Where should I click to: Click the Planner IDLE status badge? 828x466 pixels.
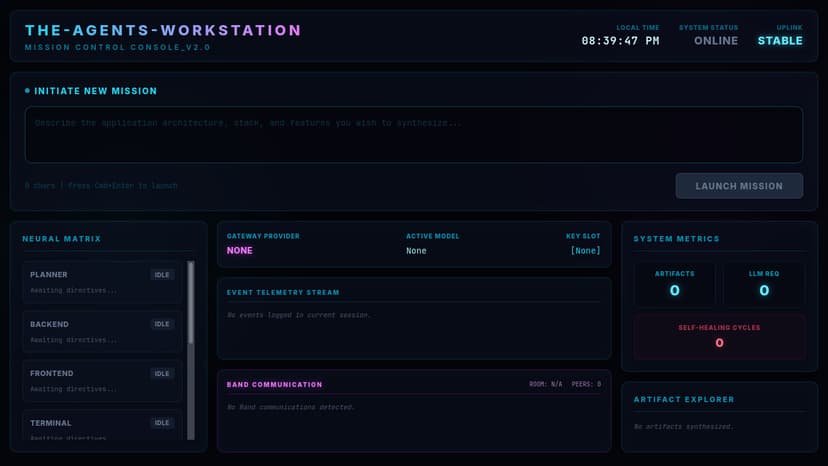162,275
